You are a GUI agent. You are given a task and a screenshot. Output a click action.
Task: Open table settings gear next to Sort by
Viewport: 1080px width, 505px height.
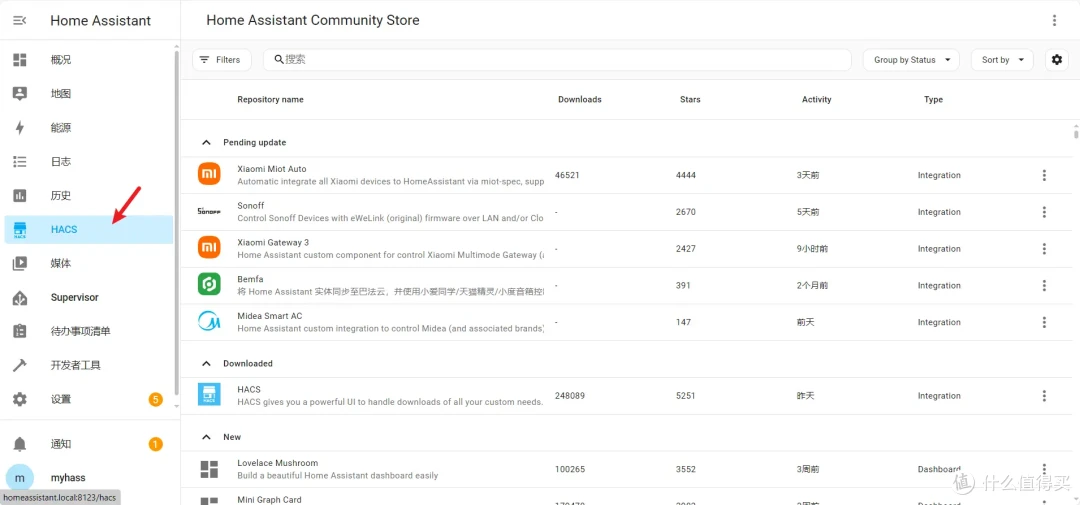(1057, 60)
